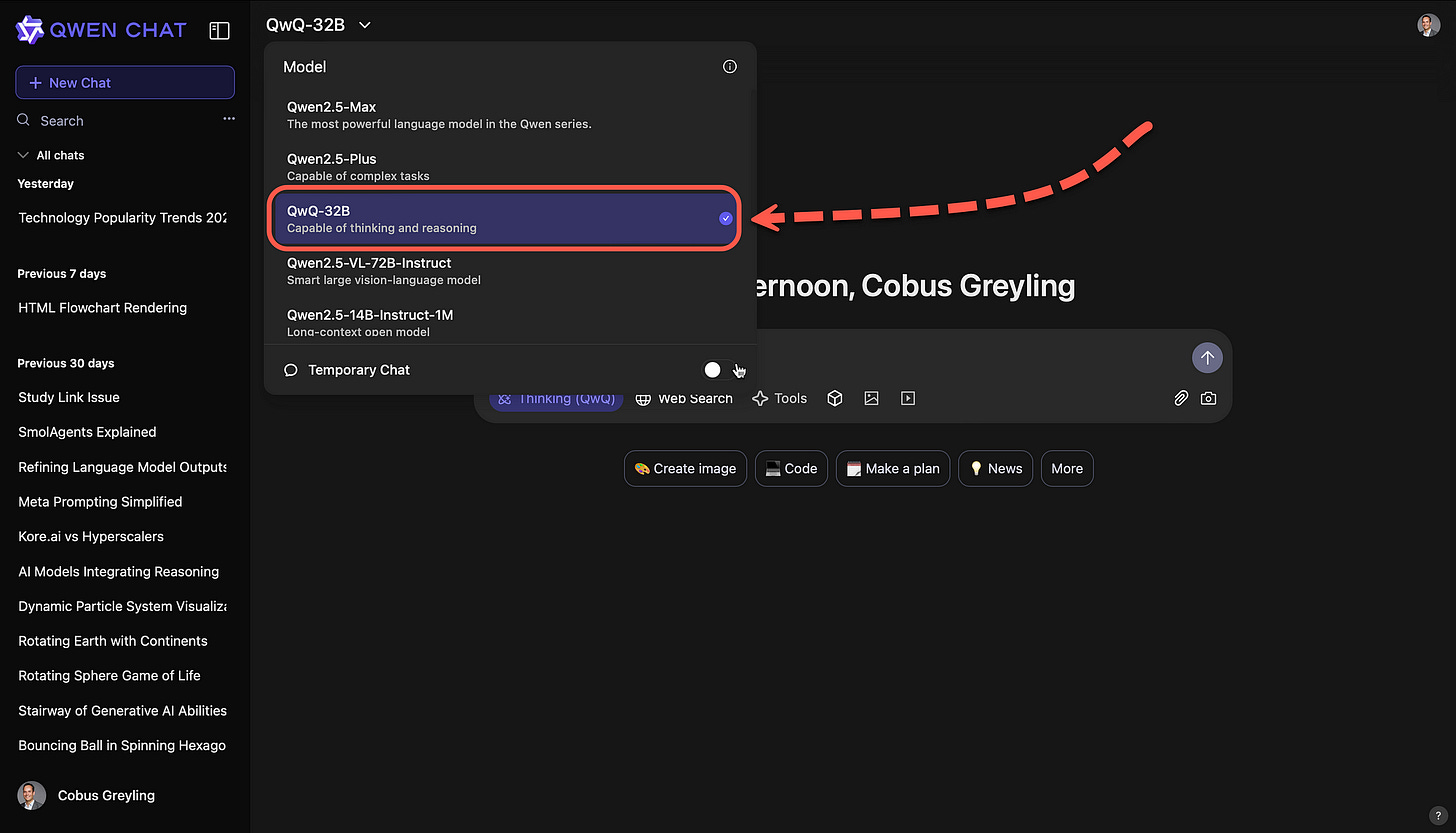
Task: Enable Web Search
Action: tap(685, 398)
